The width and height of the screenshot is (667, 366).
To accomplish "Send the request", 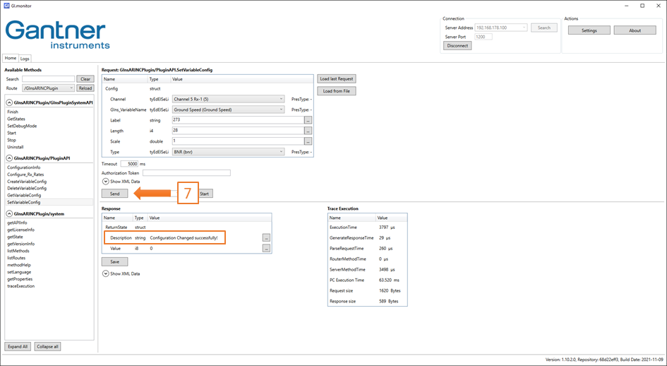I will [x=115, y=194].
